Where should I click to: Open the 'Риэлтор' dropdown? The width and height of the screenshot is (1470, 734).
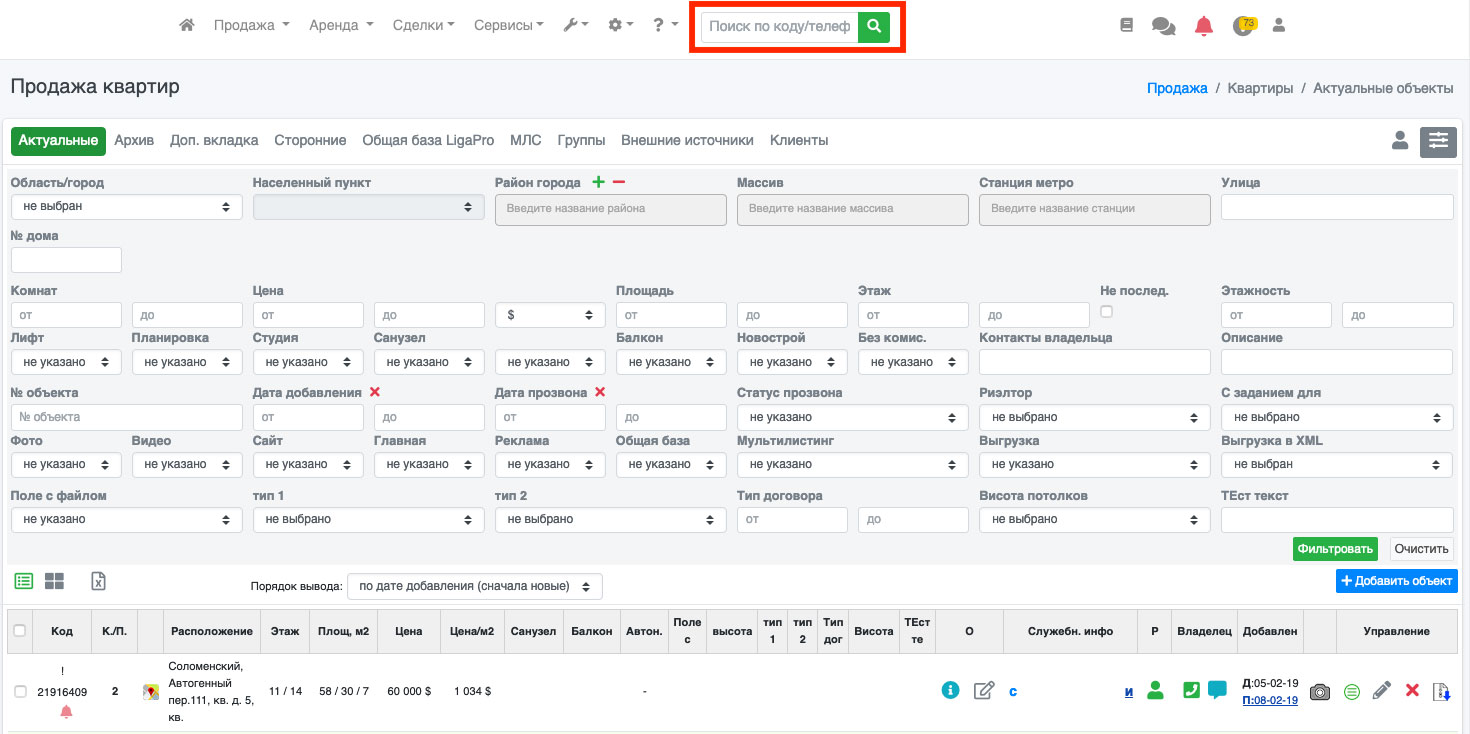coord(1094,417)
